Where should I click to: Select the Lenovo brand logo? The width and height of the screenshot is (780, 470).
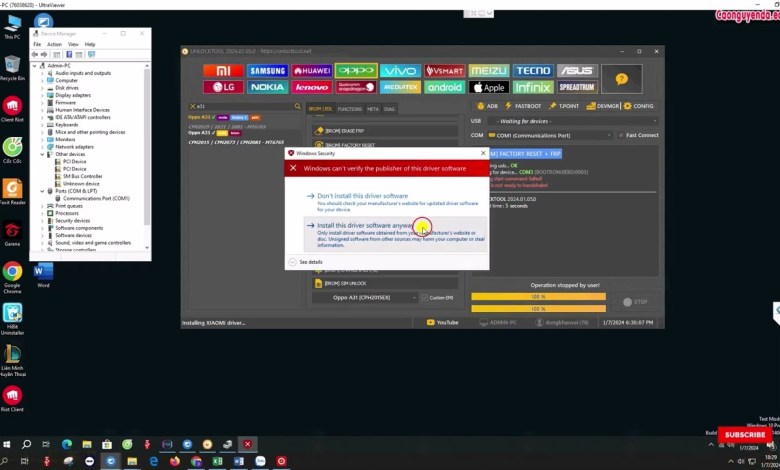coord(312,87)
